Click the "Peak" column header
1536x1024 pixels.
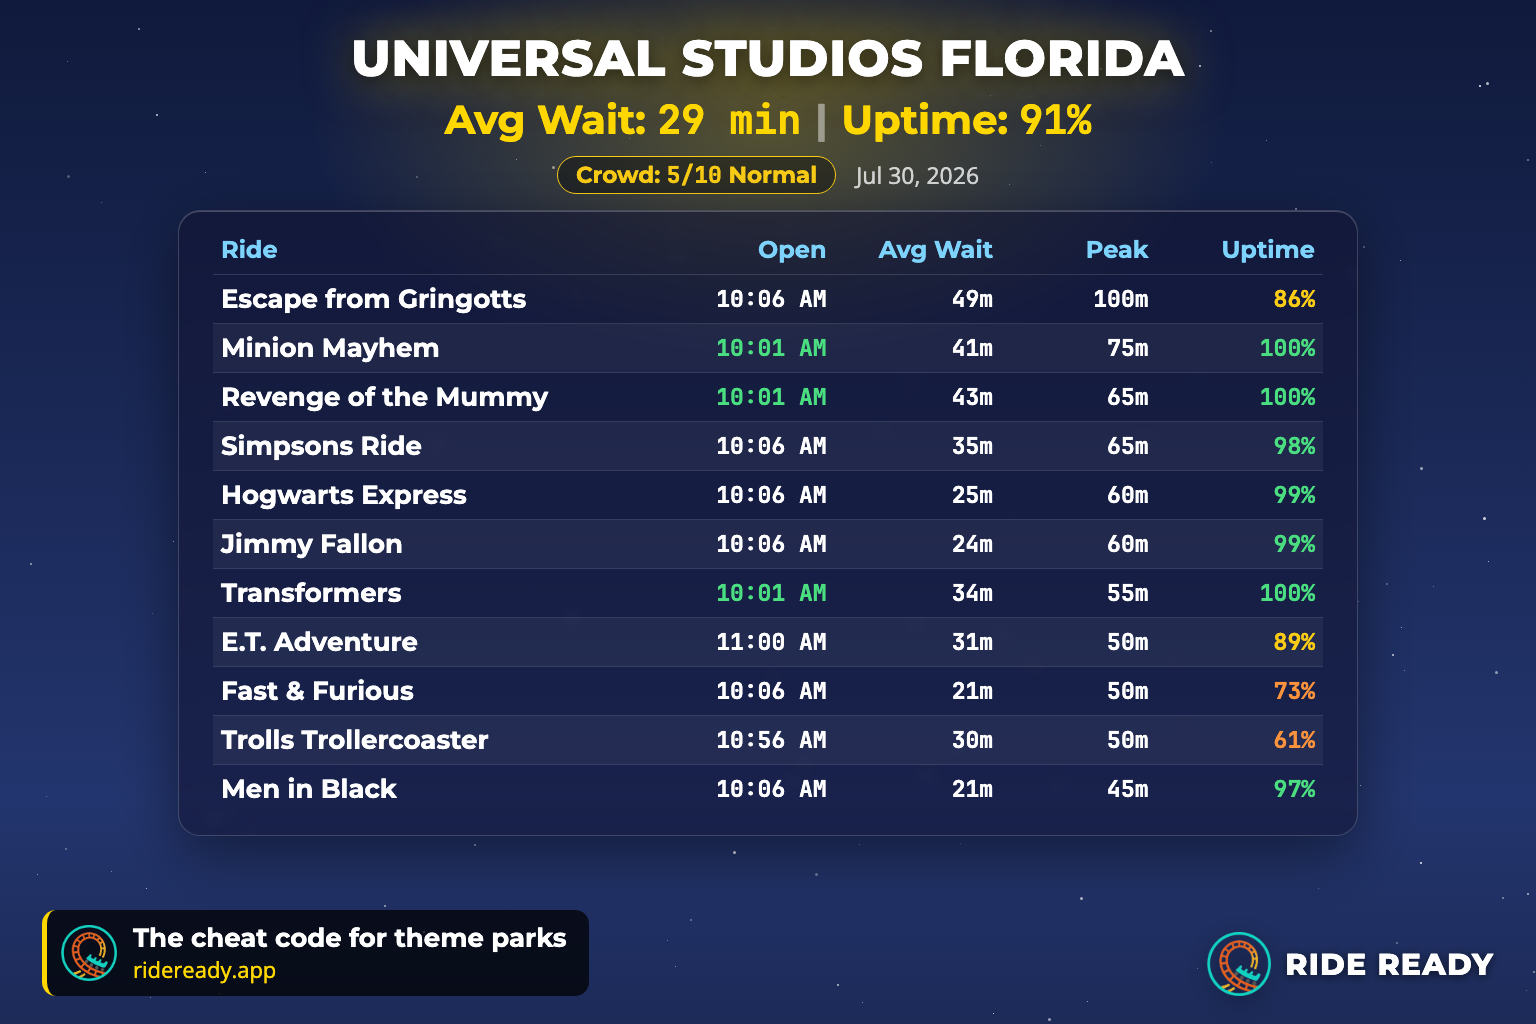tap(1117, 250)
